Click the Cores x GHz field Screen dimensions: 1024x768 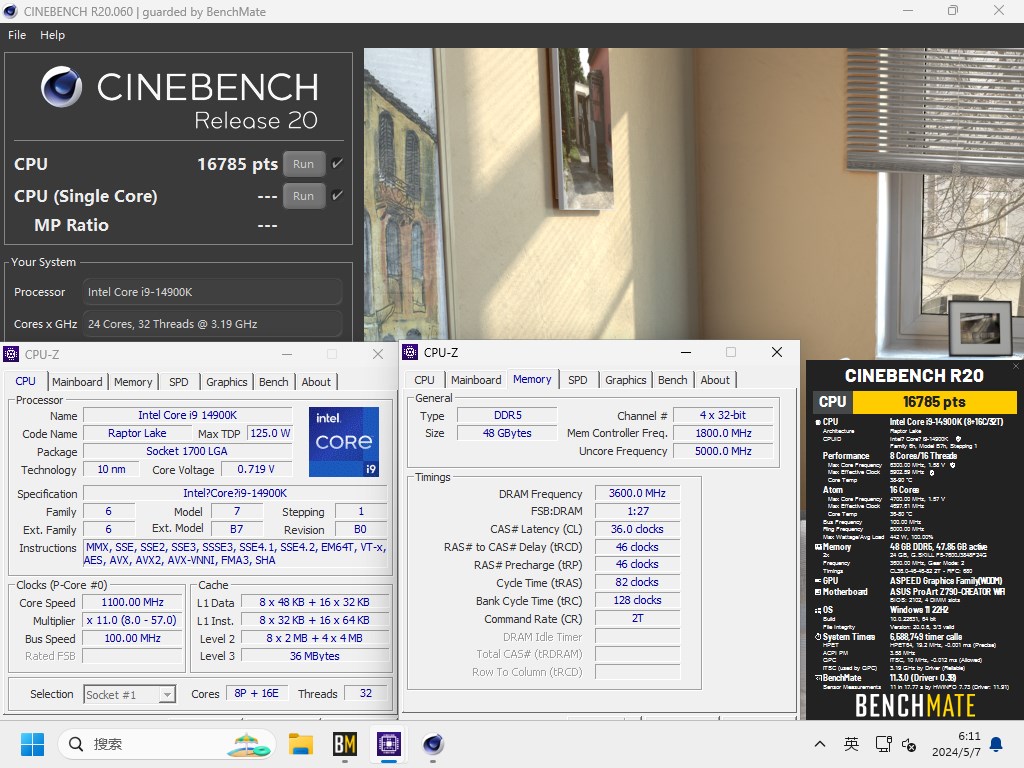[x=212, y=324]
